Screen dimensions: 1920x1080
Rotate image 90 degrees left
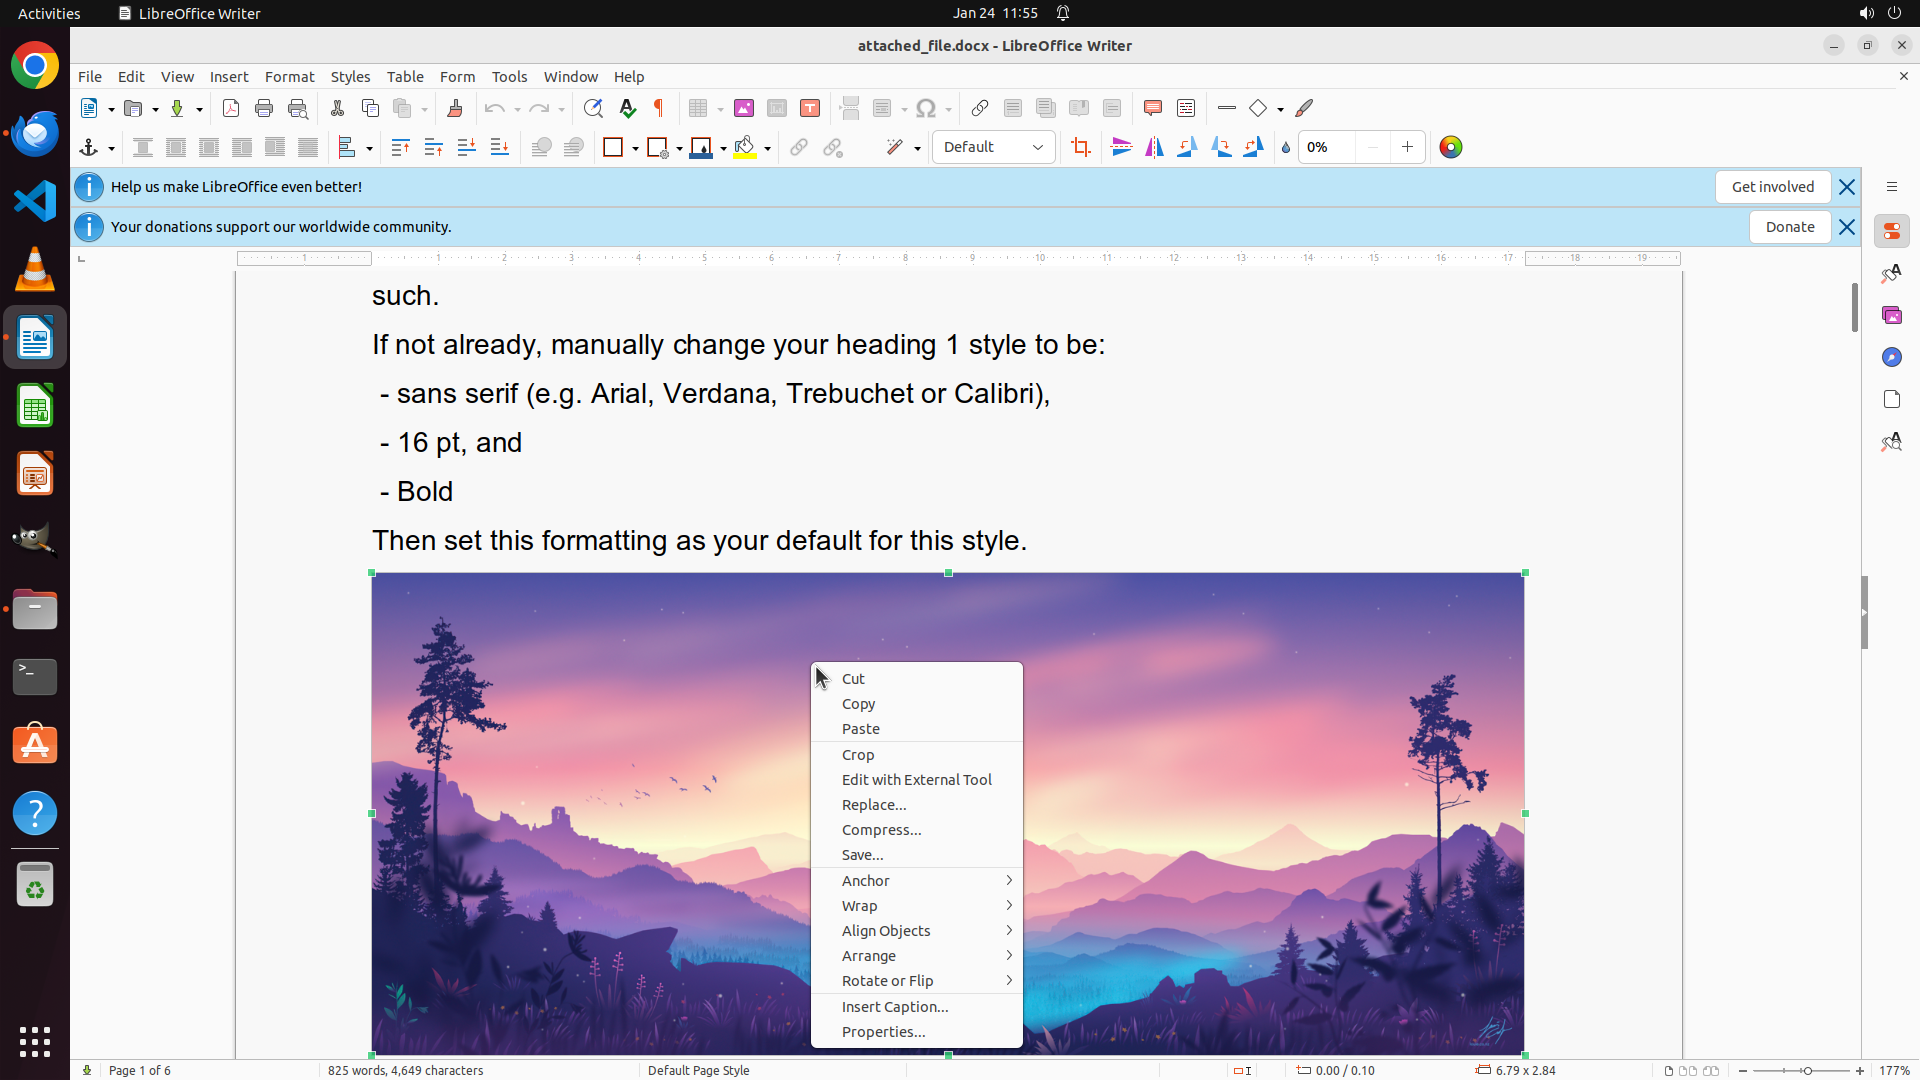pos(1188,147)
